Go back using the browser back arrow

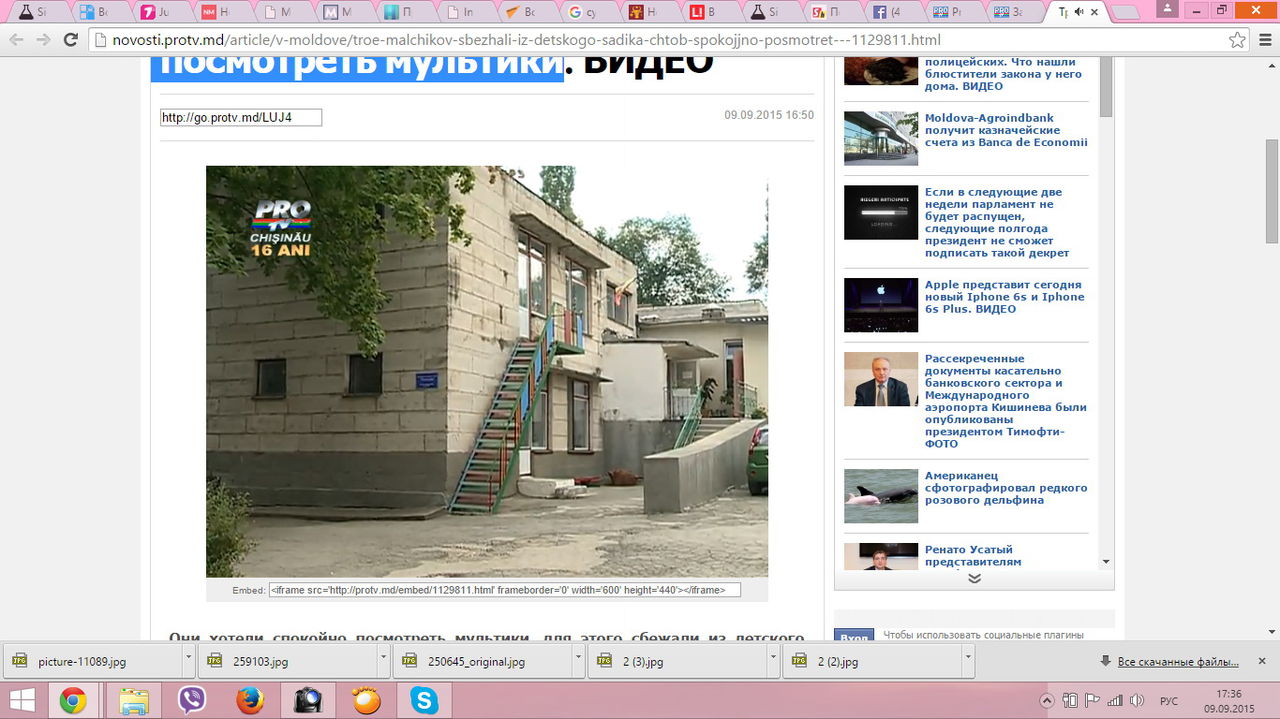pyautogui.click(x=16, y=40)
